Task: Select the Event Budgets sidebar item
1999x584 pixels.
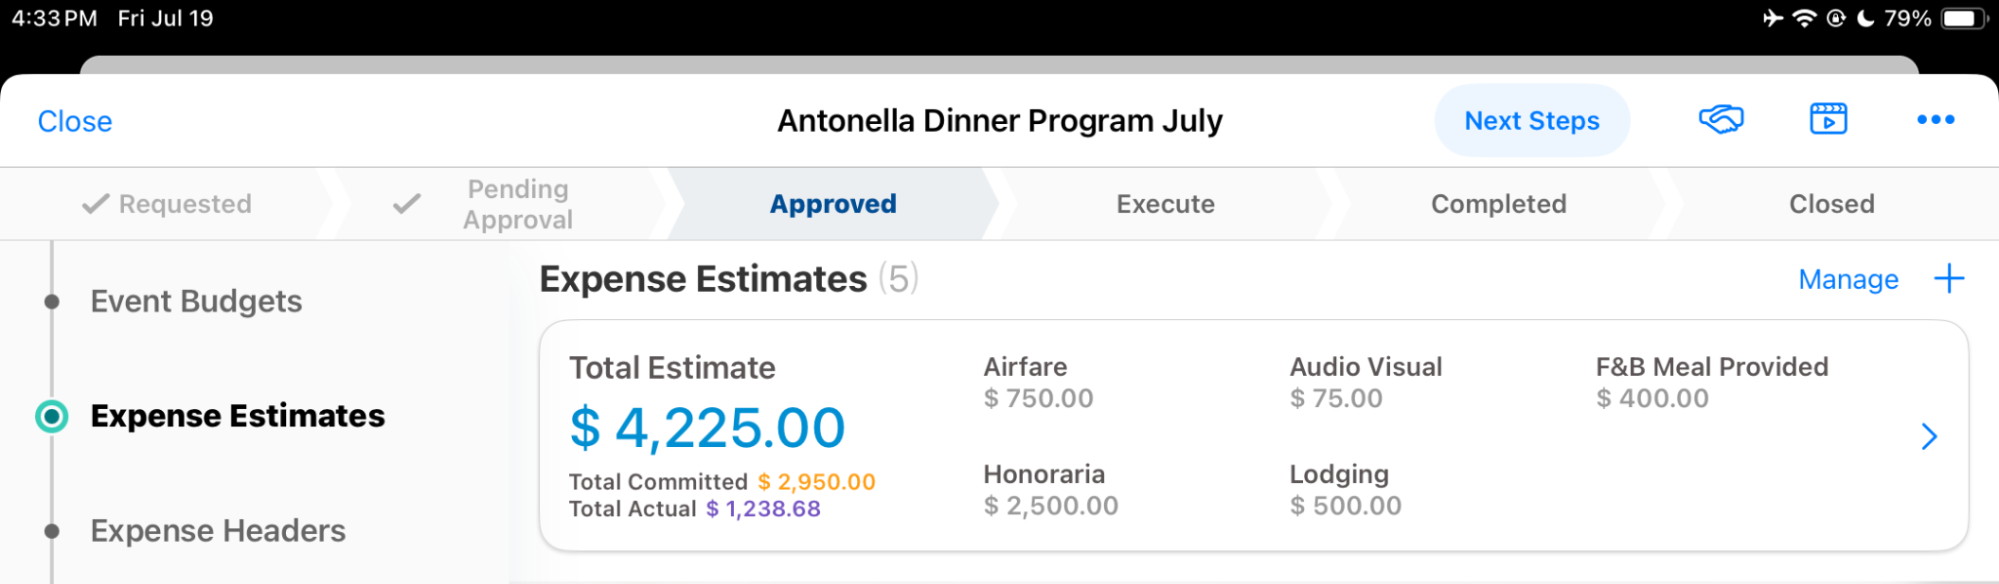Action: click(x=196, y=301)
